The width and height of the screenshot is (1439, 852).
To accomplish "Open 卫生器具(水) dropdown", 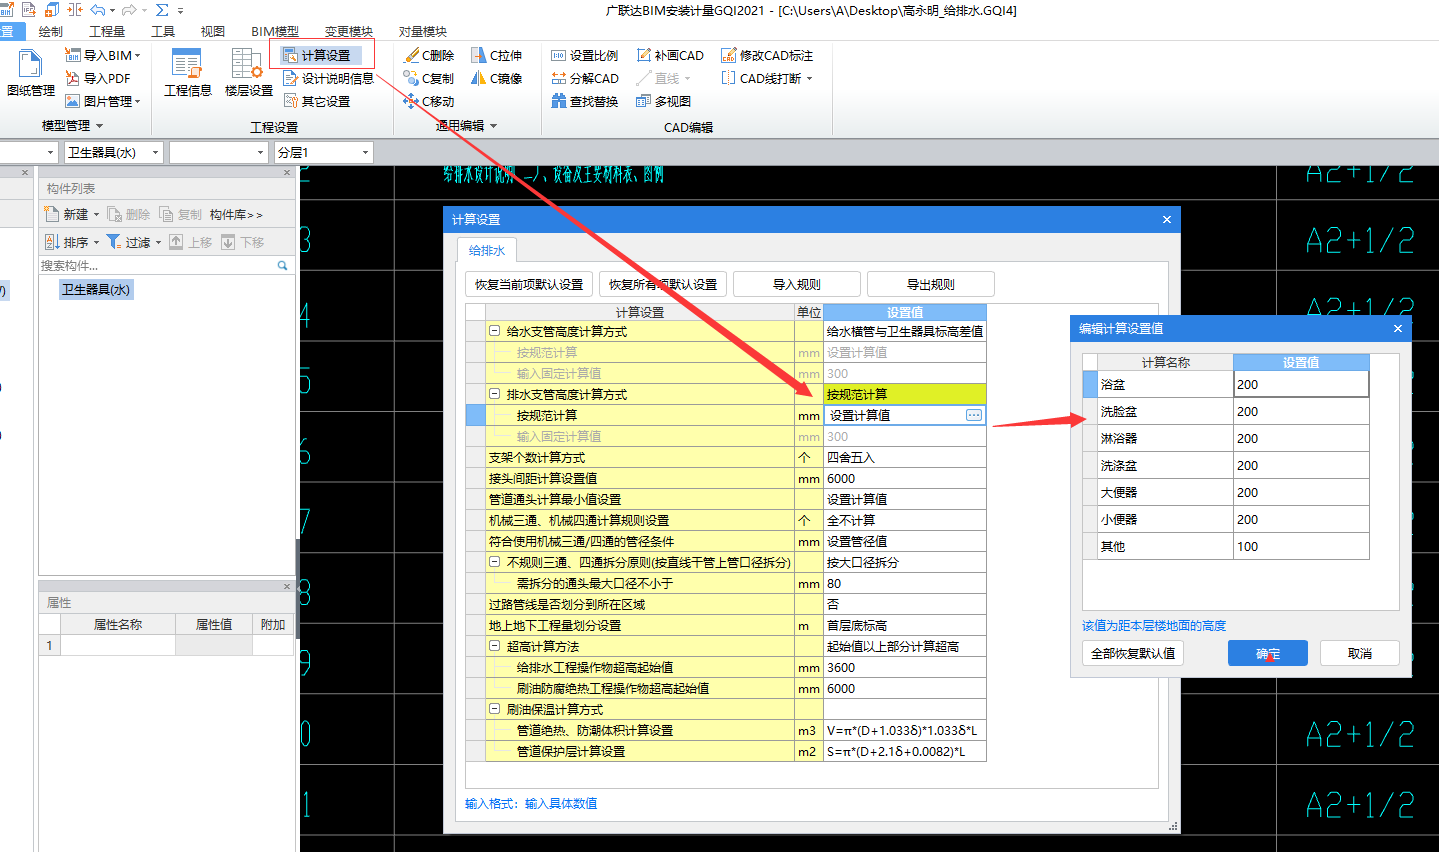I will click(x=155, y=152).
